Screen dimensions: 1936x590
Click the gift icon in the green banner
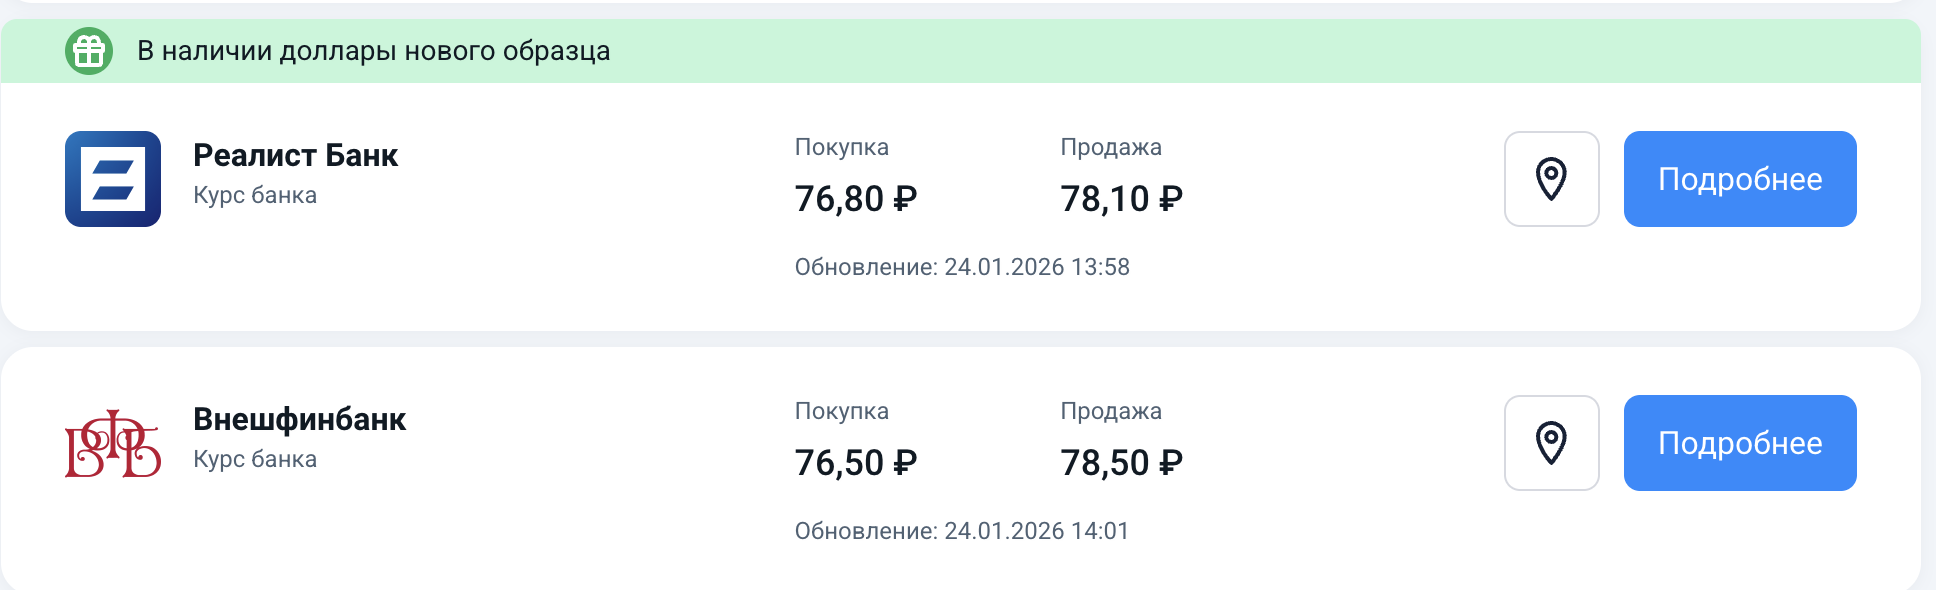click(x=89, y=51)
